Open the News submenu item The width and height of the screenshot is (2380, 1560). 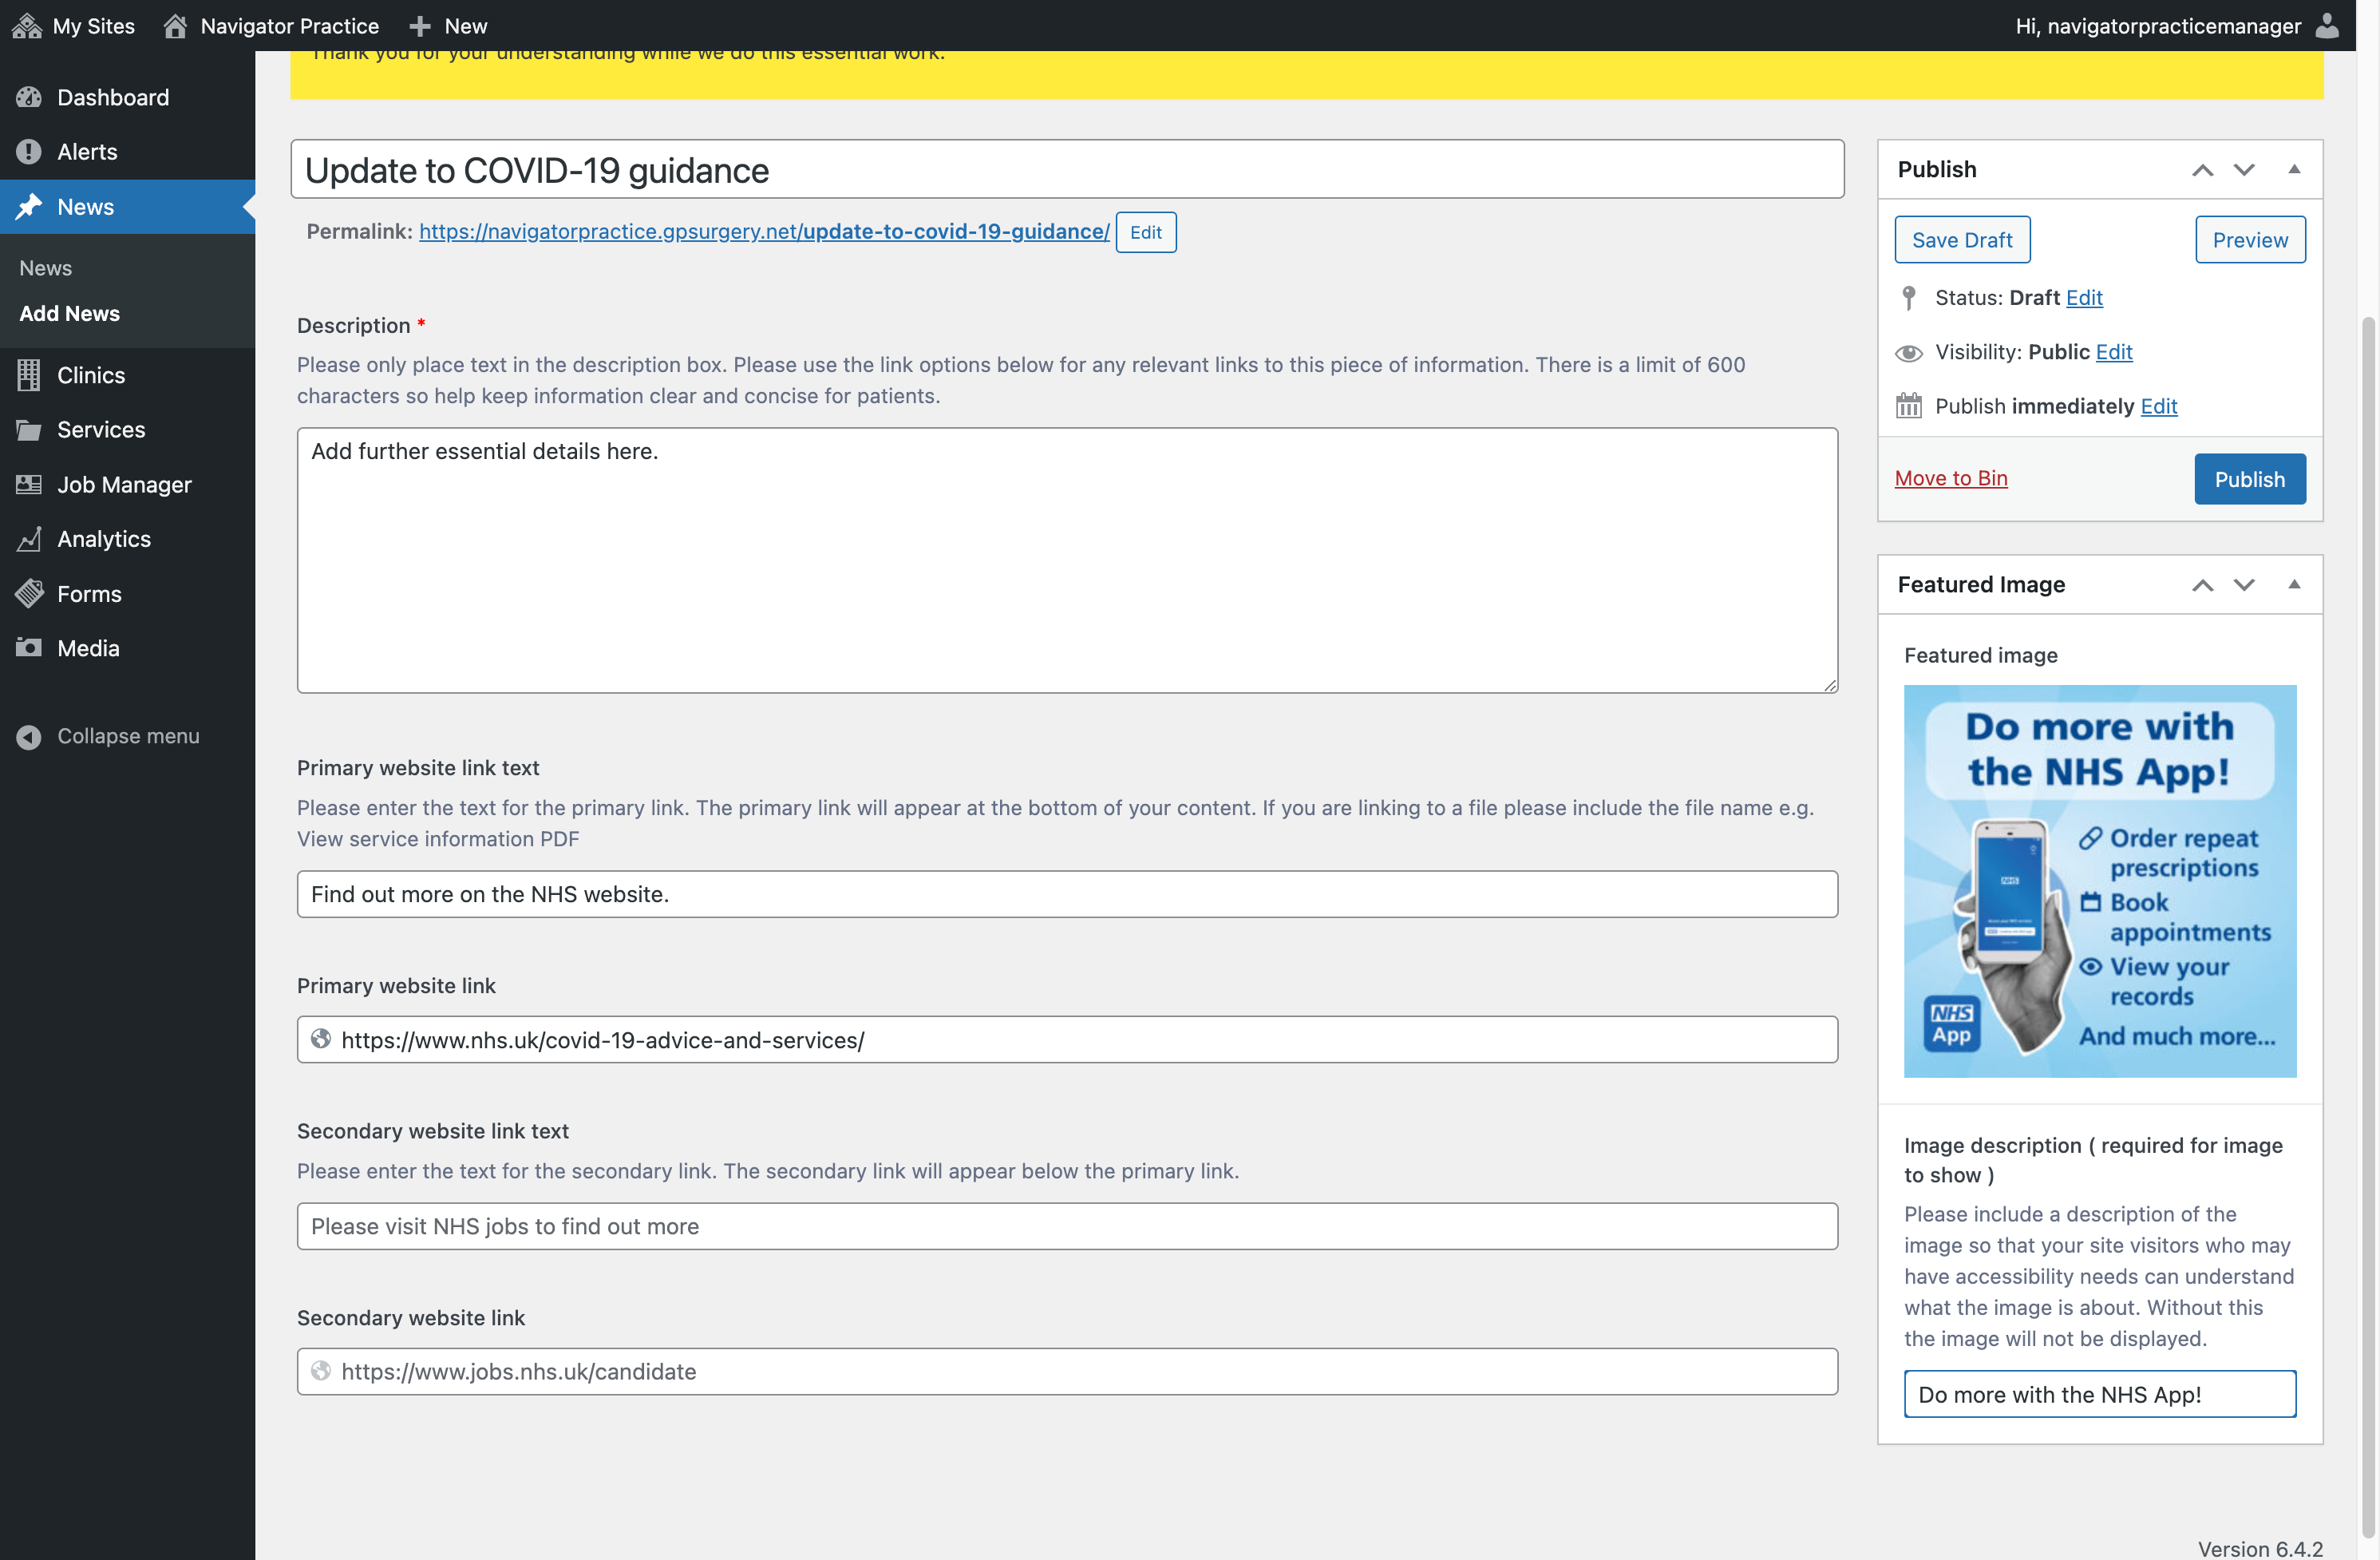tap(46, 268)
